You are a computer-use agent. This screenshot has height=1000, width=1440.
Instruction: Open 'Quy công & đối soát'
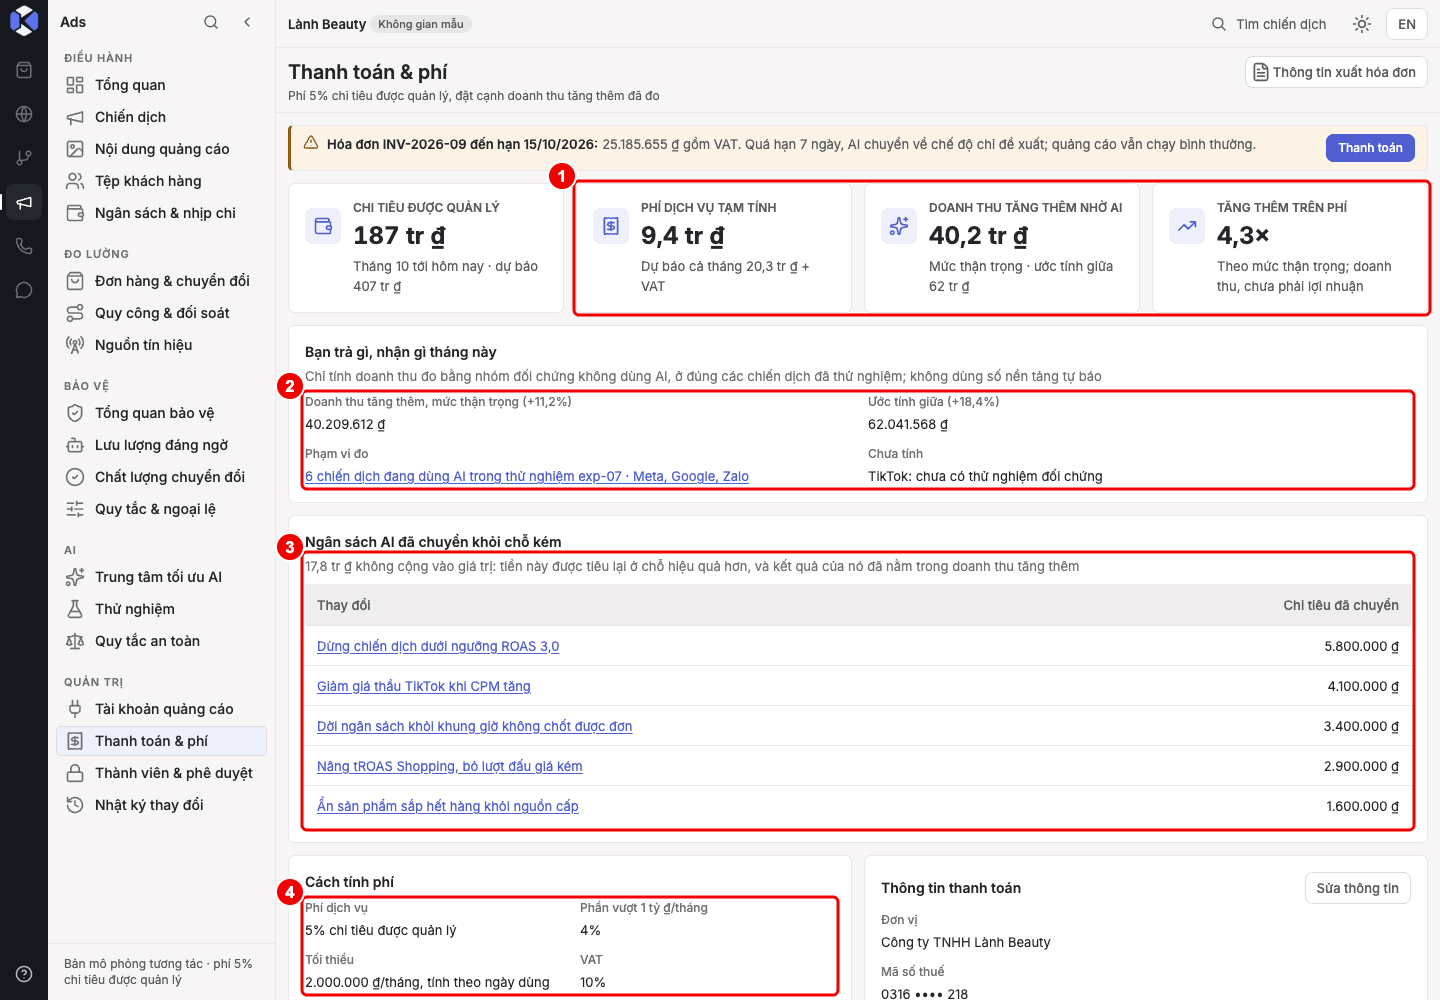pos(161,313)
